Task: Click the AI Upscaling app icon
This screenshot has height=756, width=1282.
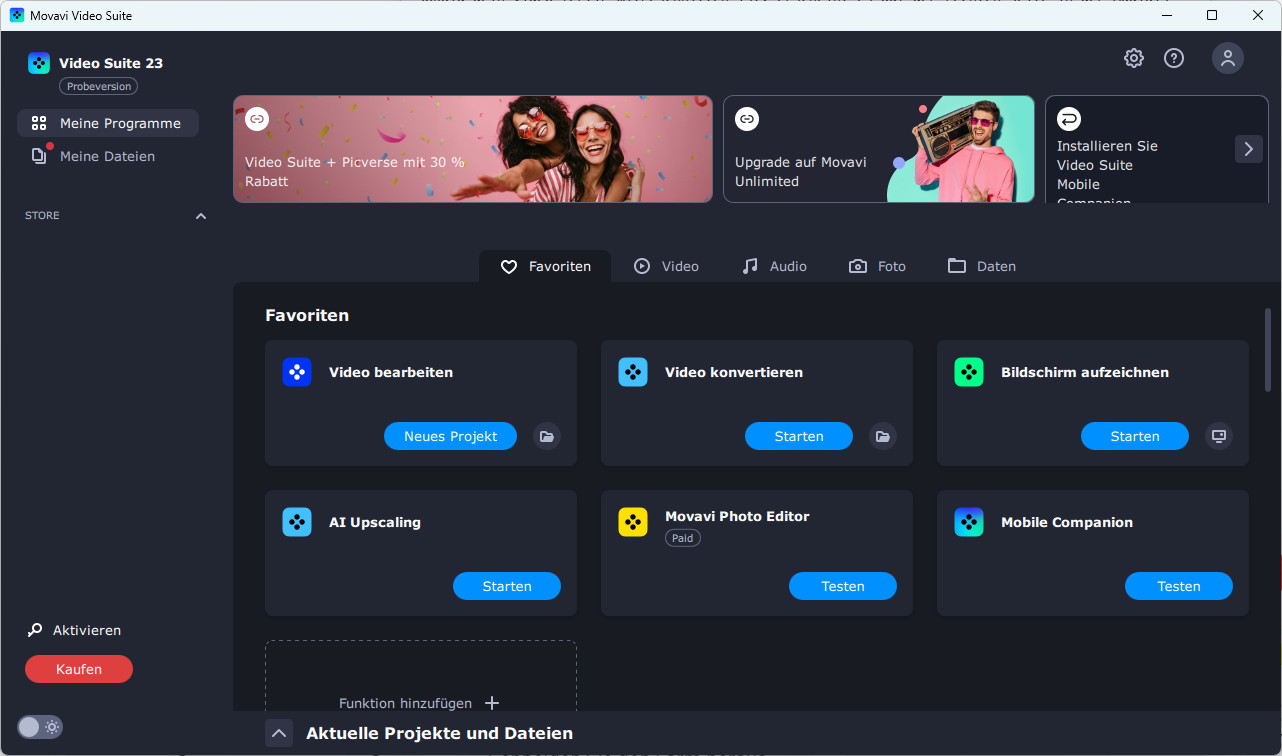Action: point(297,522)
